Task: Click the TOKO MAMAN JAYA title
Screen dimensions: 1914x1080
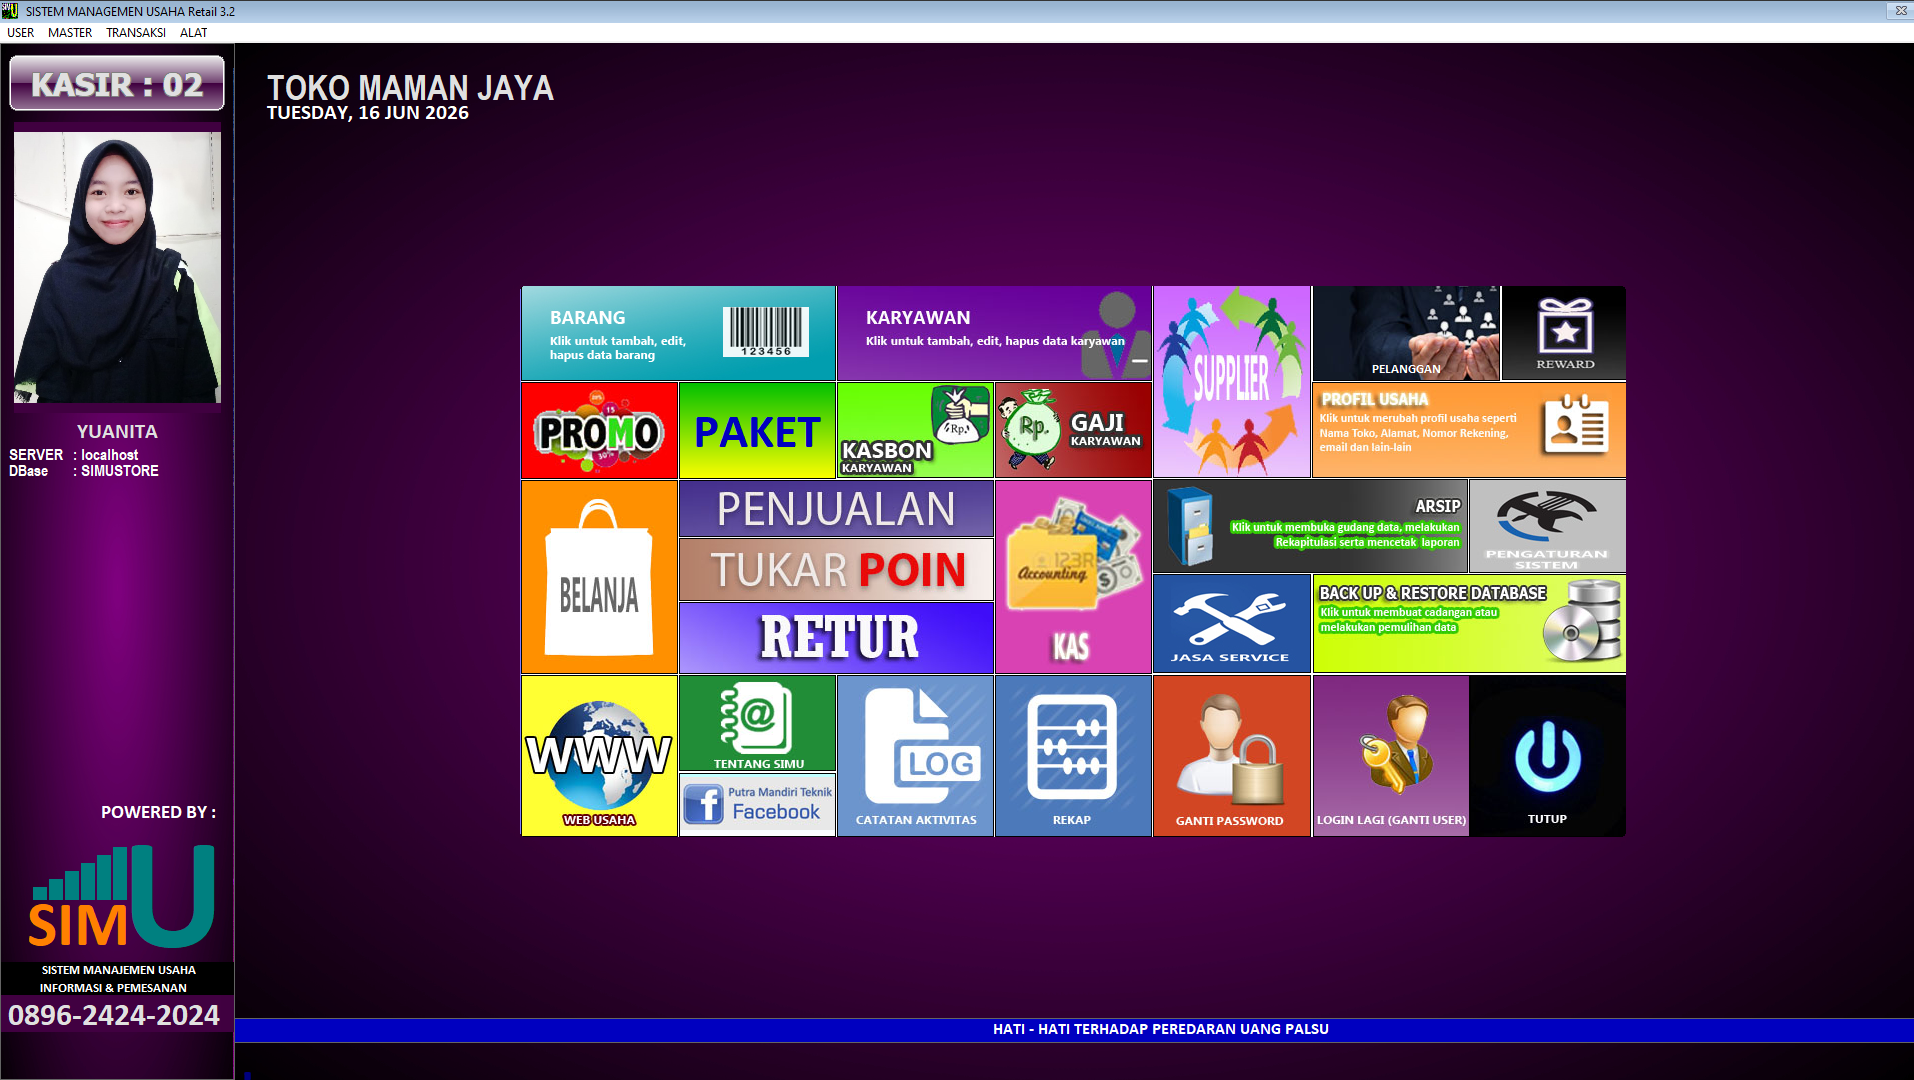Action: tap(410, 88)
